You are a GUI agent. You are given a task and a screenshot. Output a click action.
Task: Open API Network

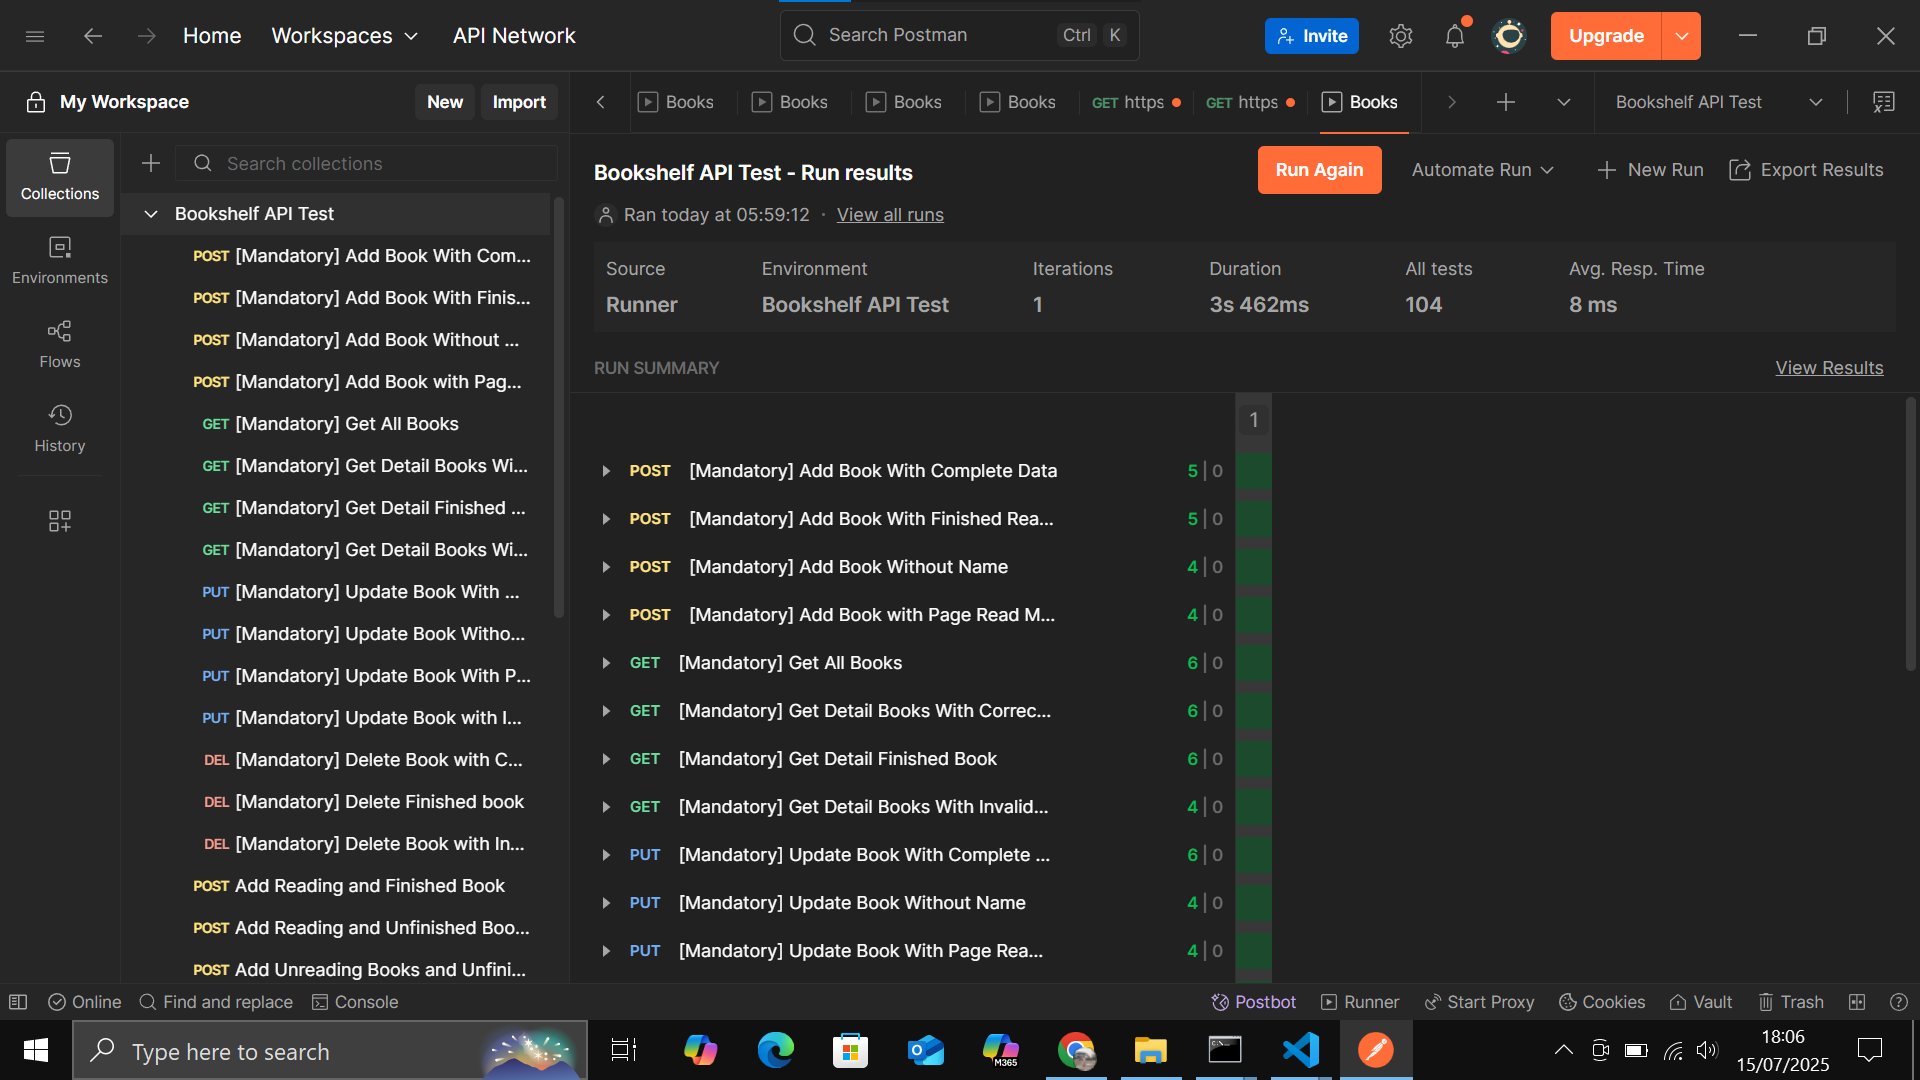tap(514, 36)
